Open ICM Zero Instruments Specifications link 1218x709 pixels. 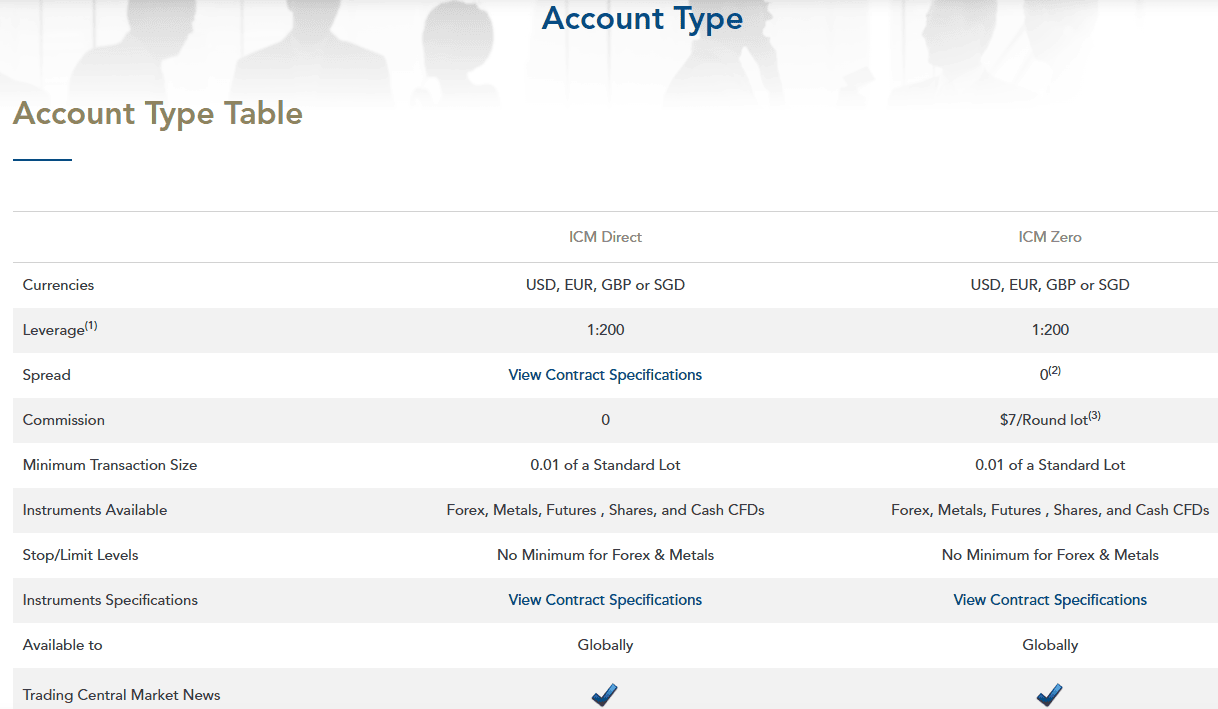click(1050, 599)
